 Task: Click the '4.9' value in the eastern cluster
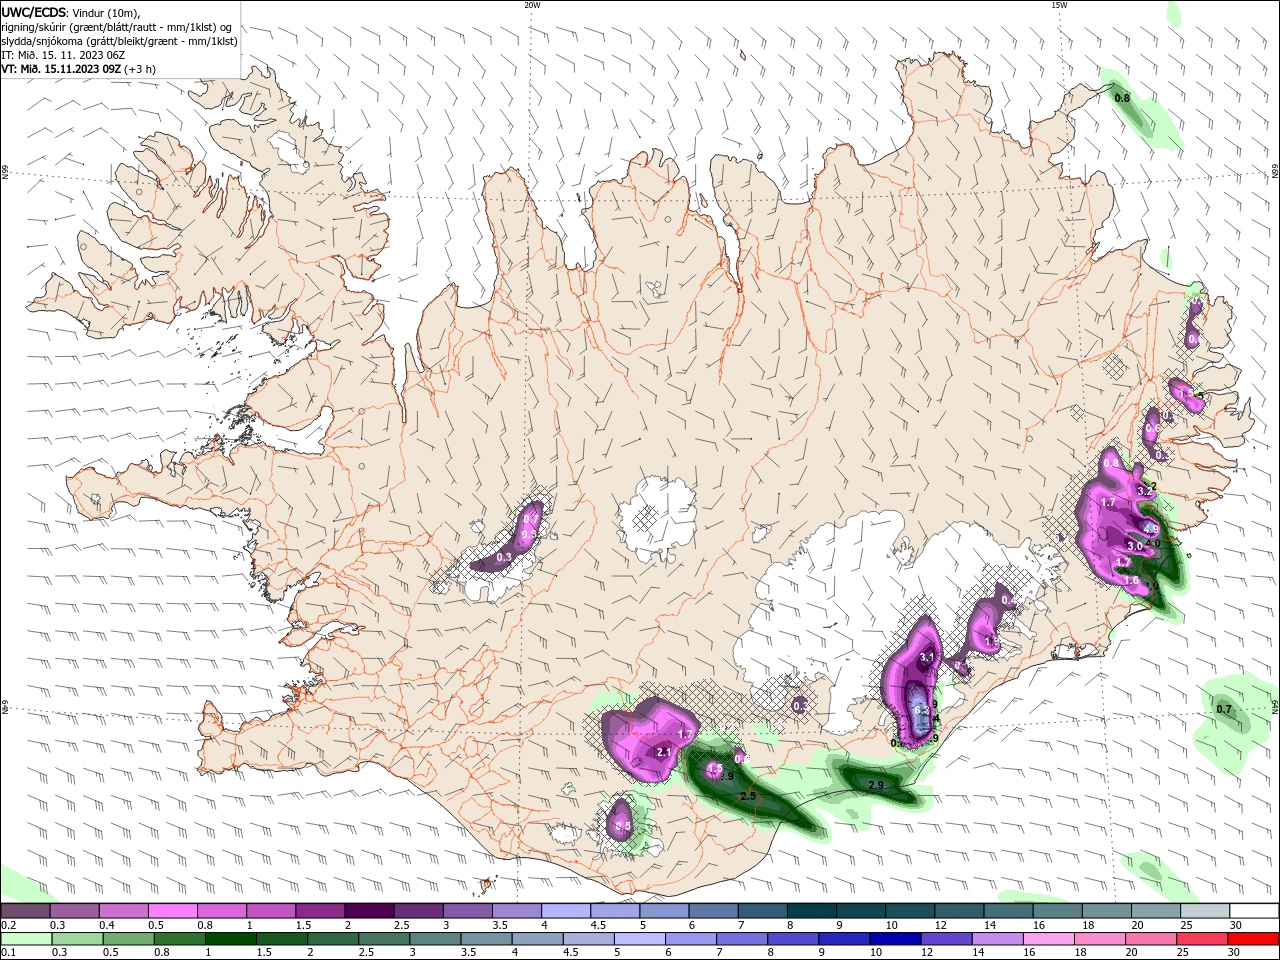(x=1151, y=529)
